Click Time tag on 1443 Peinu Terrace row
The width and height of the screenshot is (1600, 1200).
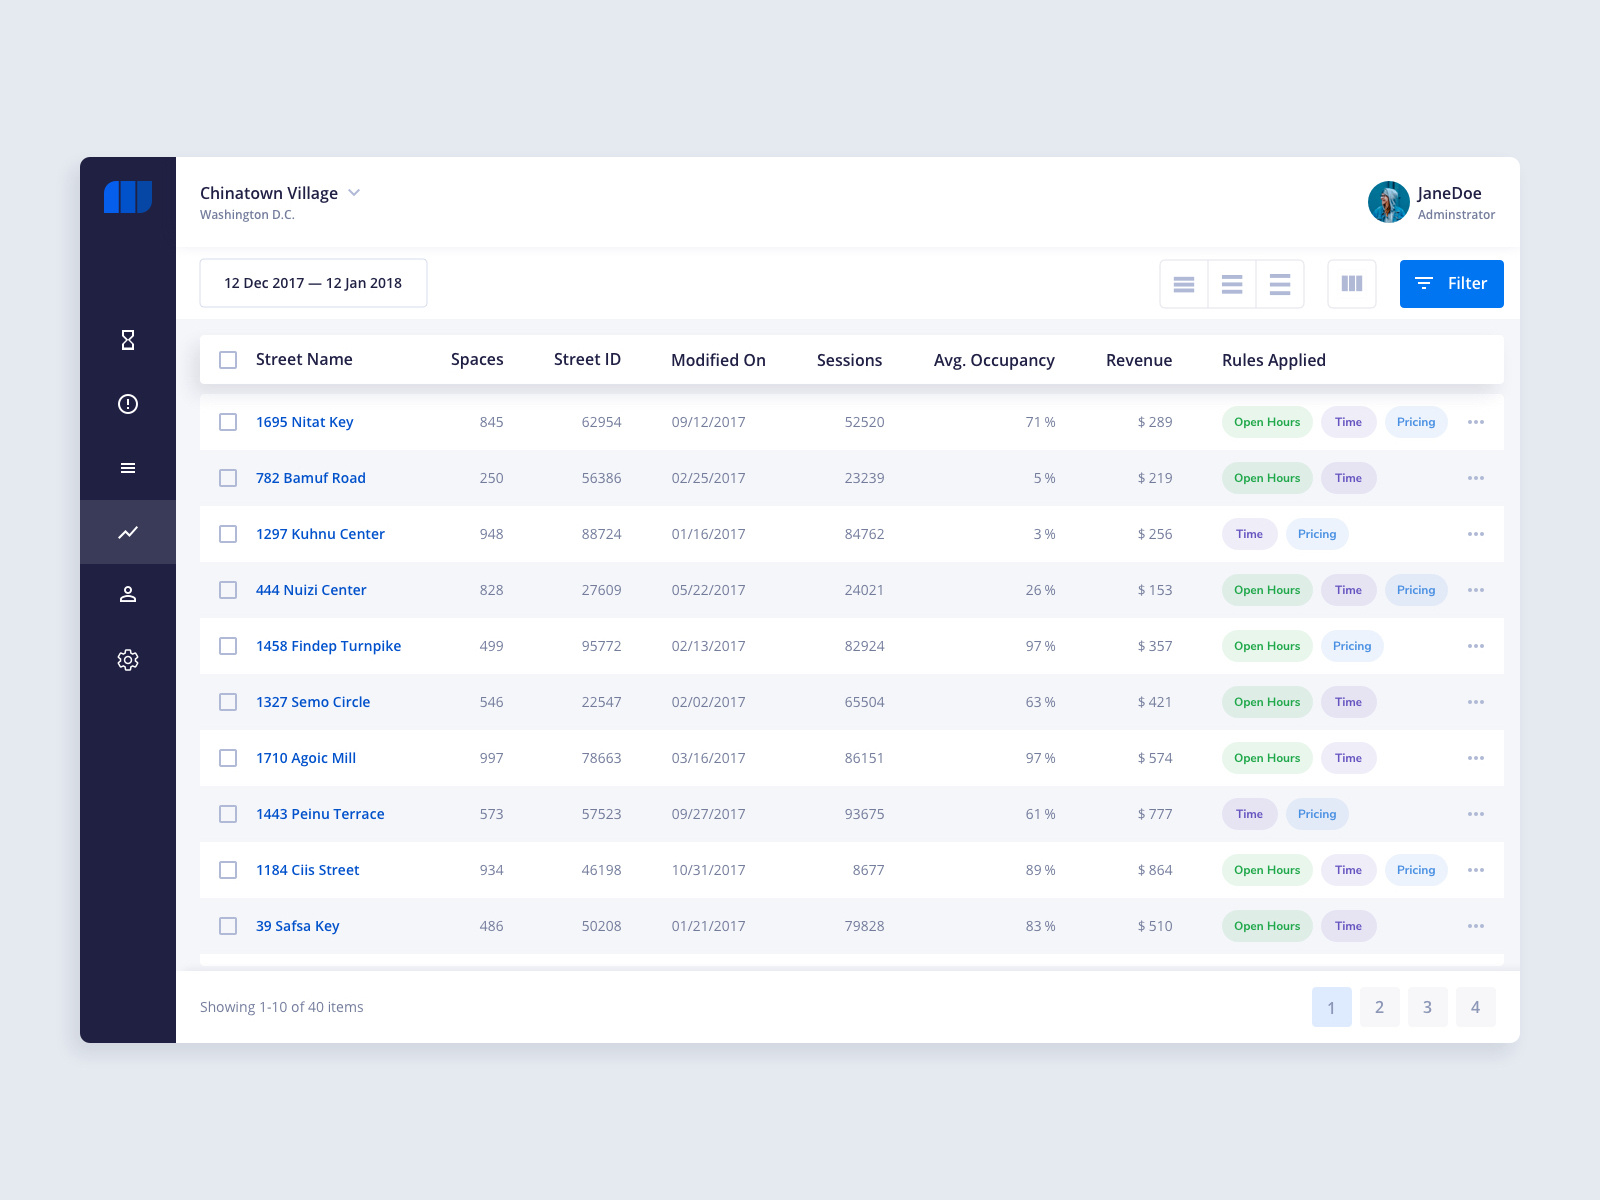click(x=1249, y=814)
